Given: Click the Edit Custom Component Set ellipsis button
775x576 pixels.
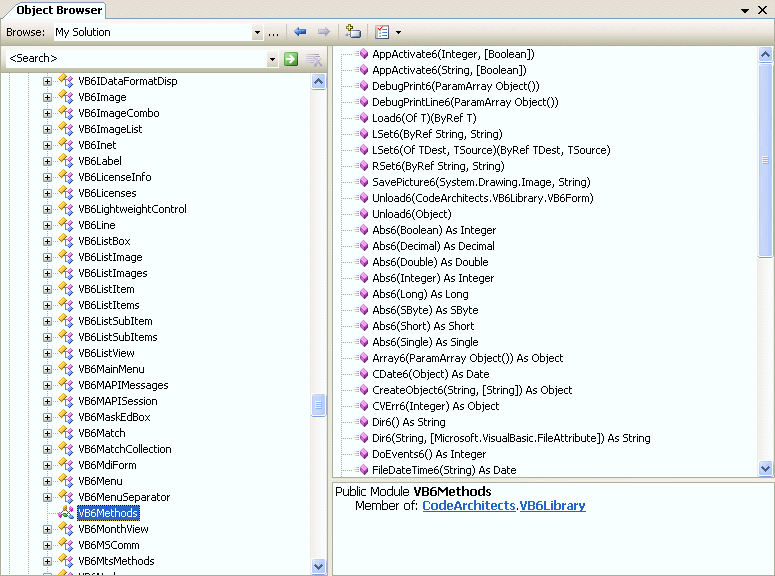Looking at the screenshot, I should click(x=273, y=33).
